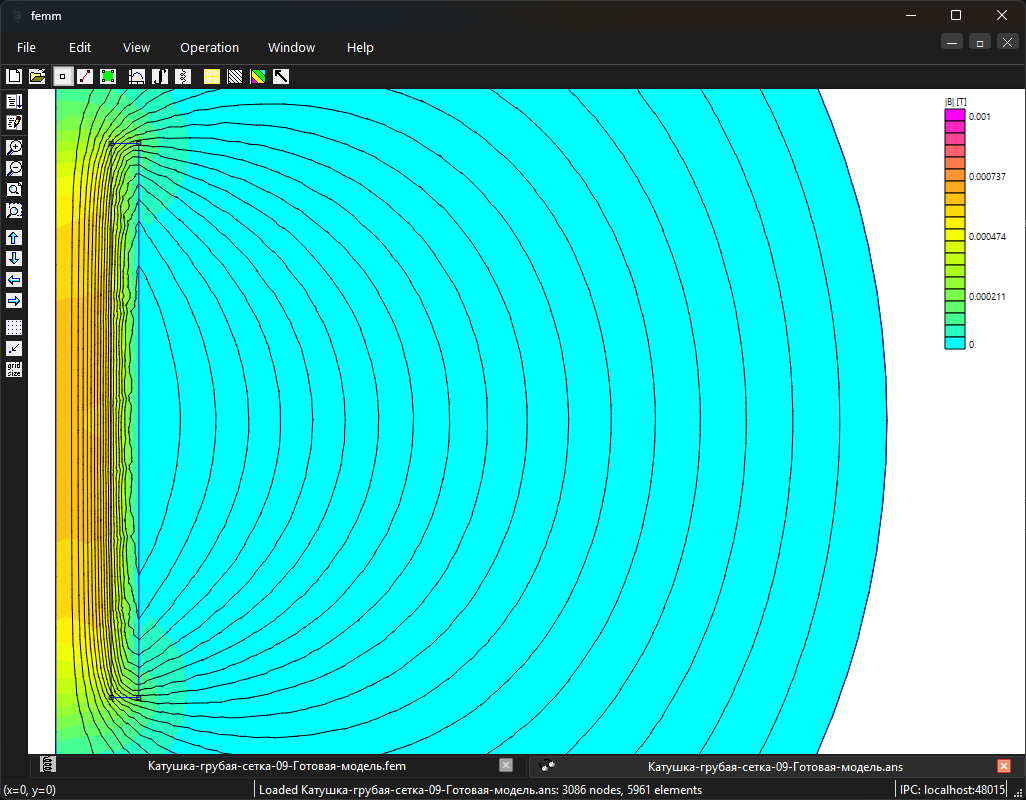Zoom out with the minus magnifier

point(14,169)
